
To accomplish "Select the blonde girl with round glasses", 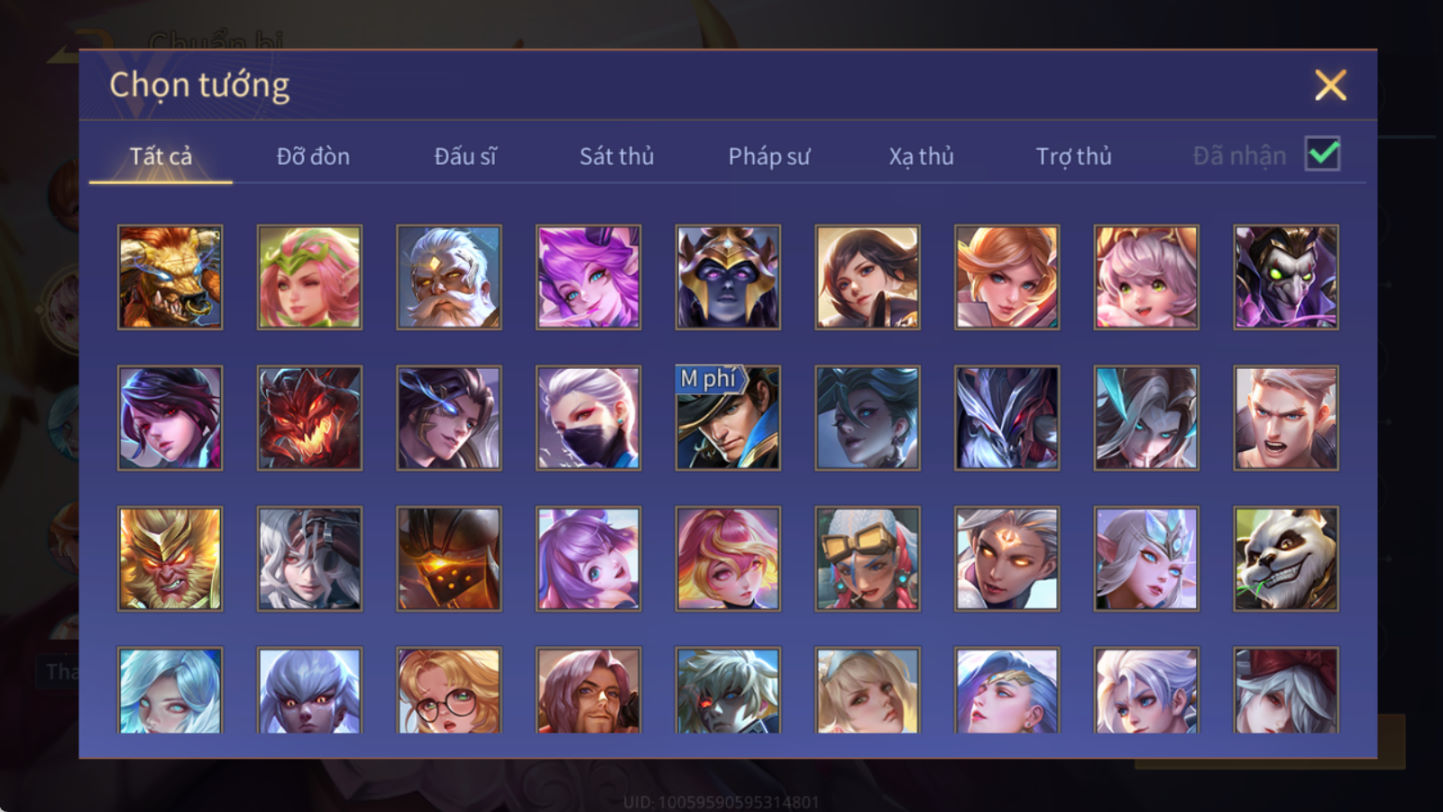I will pyautogui.click(x=449, y=691).
